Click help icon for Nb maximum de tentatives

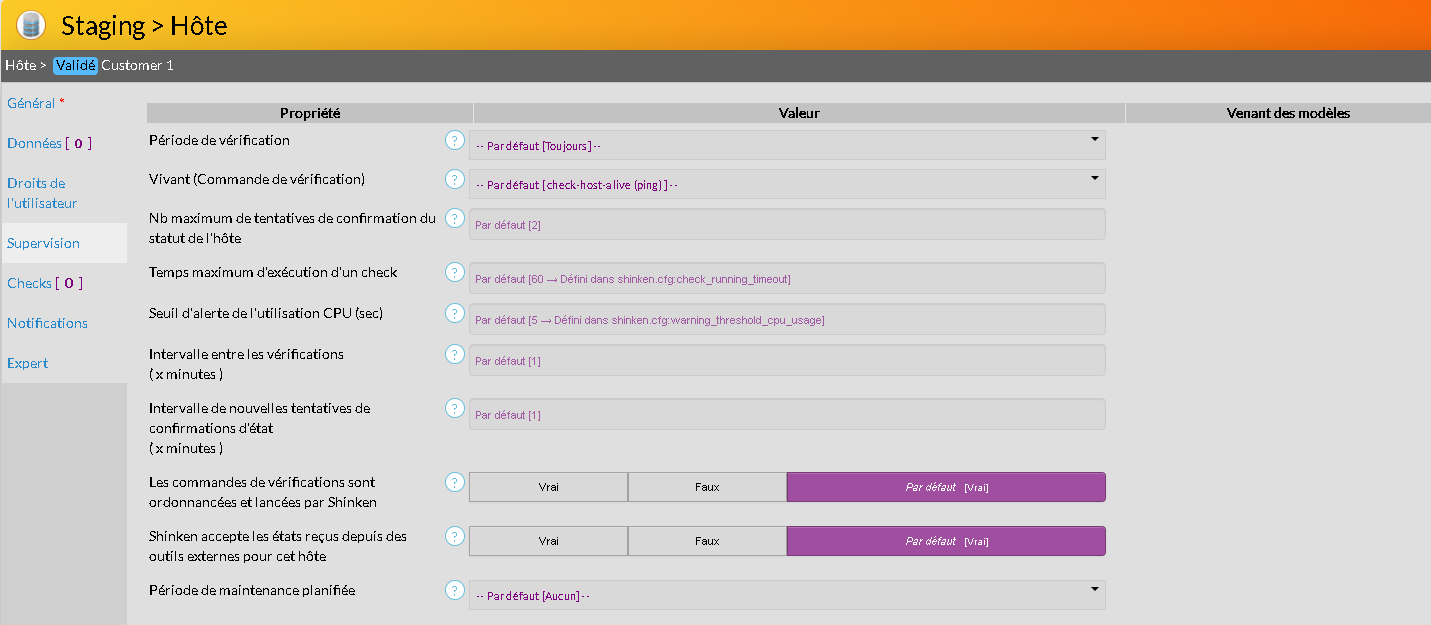455,218
